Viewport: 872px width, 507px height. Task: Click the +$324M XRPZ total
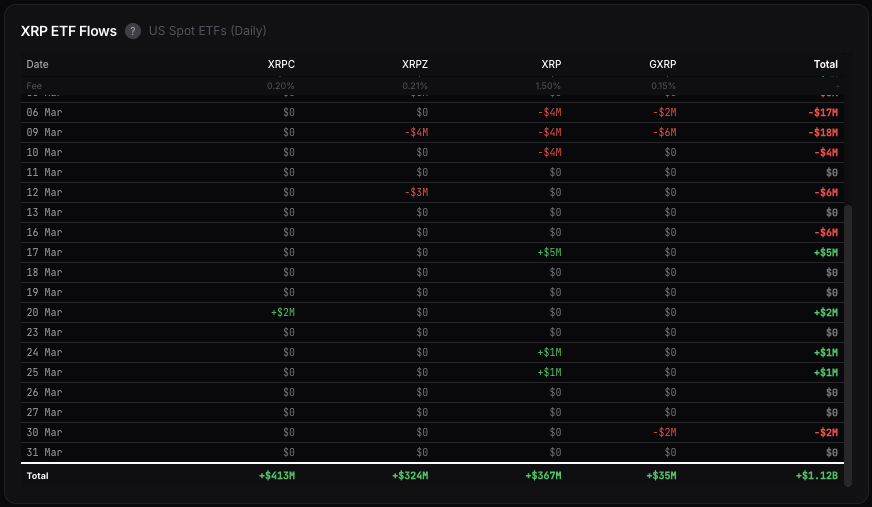pos(410,476)
